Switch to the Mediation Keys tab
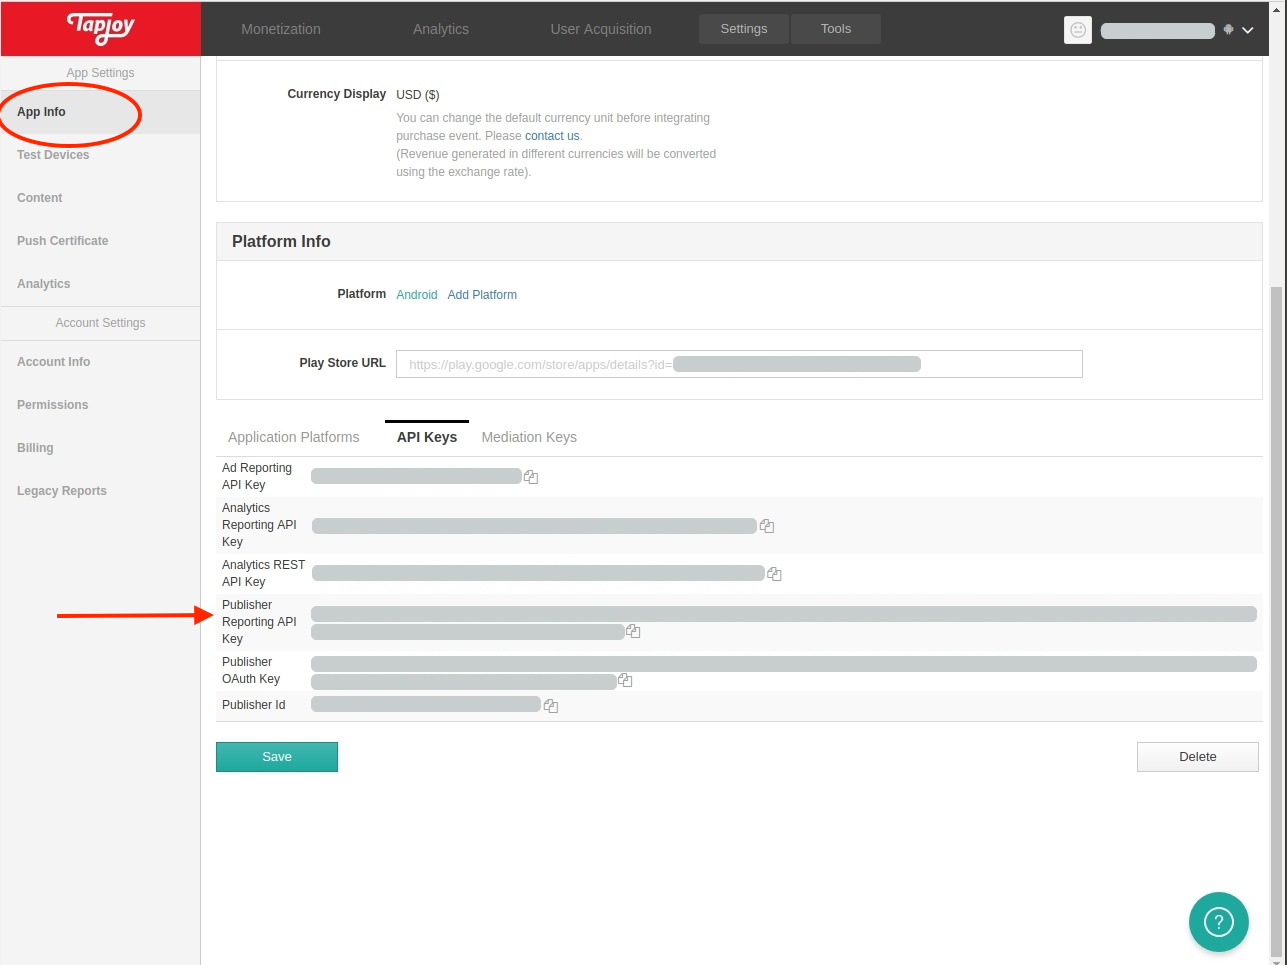 point(529,437)
